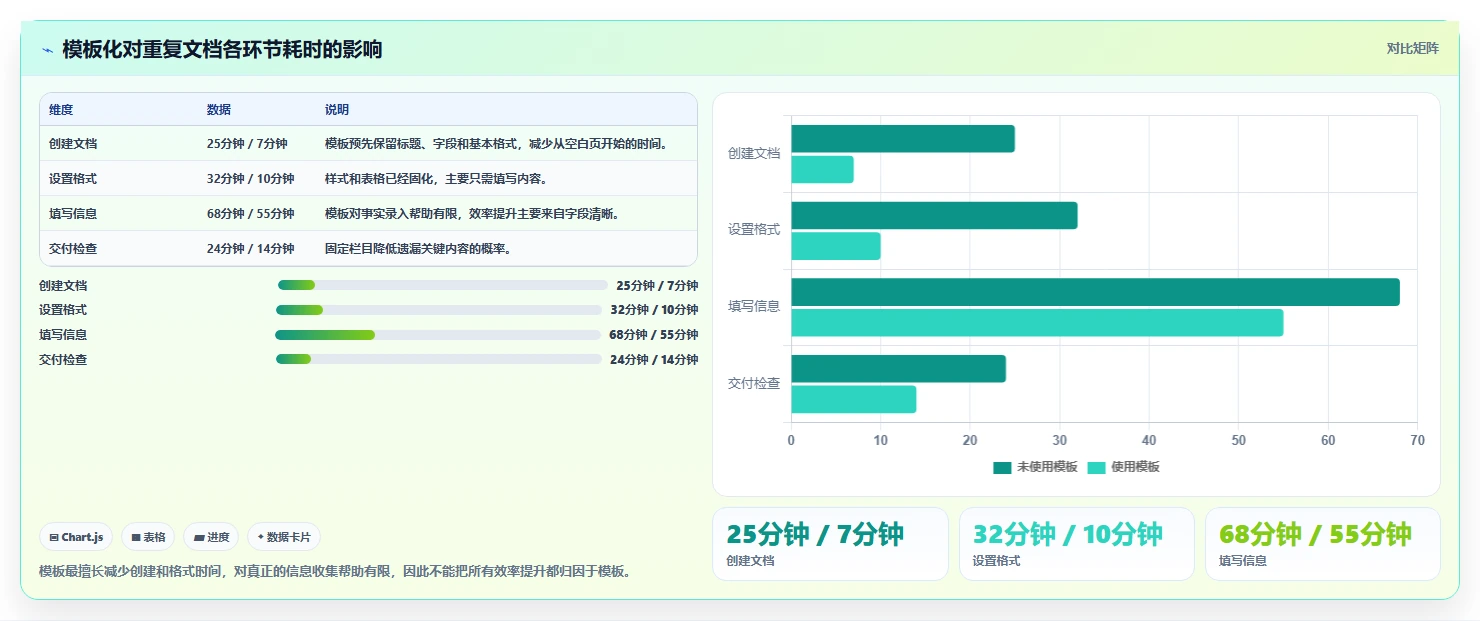This screenshot has width=1480, height=621.
Task: Click the 填写信息 axis label in chart
Action: pyautogui.click(x=754, y=307)
